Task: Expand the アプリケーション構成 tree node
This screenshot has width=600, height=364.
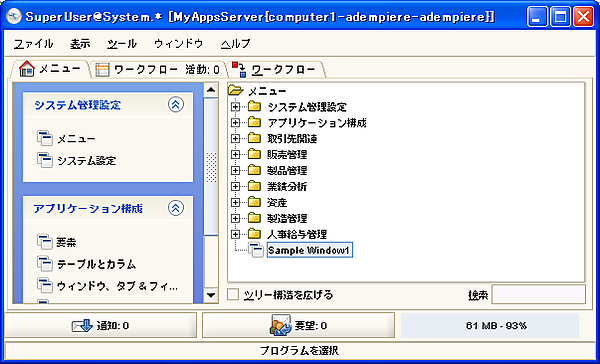Action: pos(236,123)
